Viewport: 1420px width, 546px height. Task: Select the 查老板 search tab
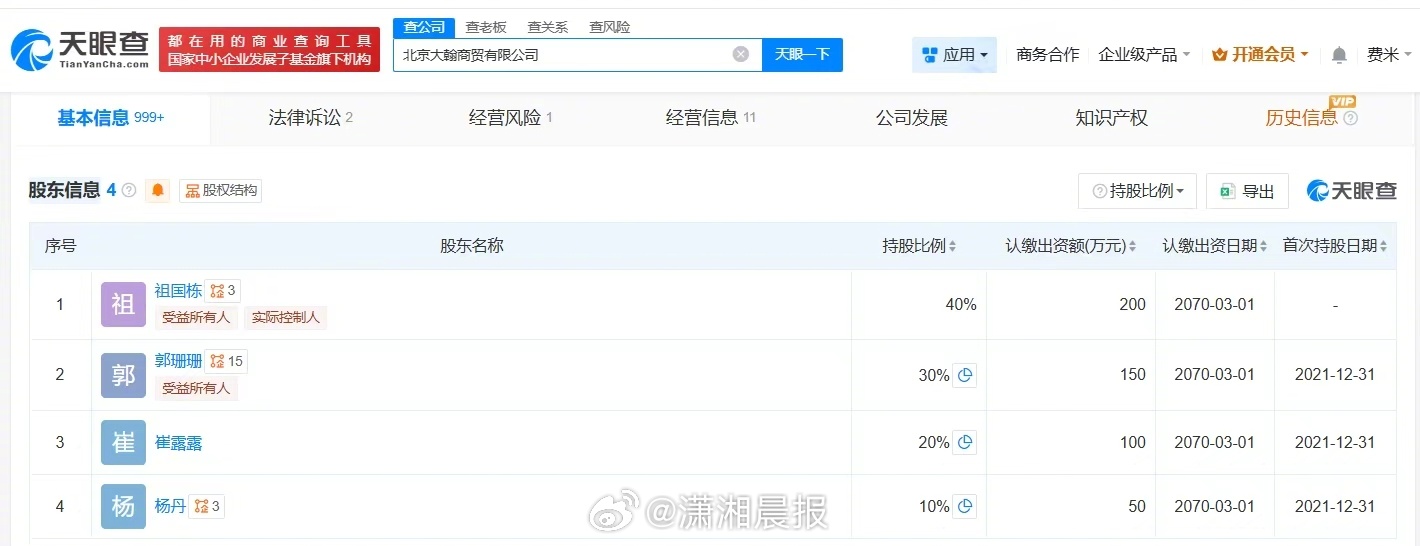(486, 27)
